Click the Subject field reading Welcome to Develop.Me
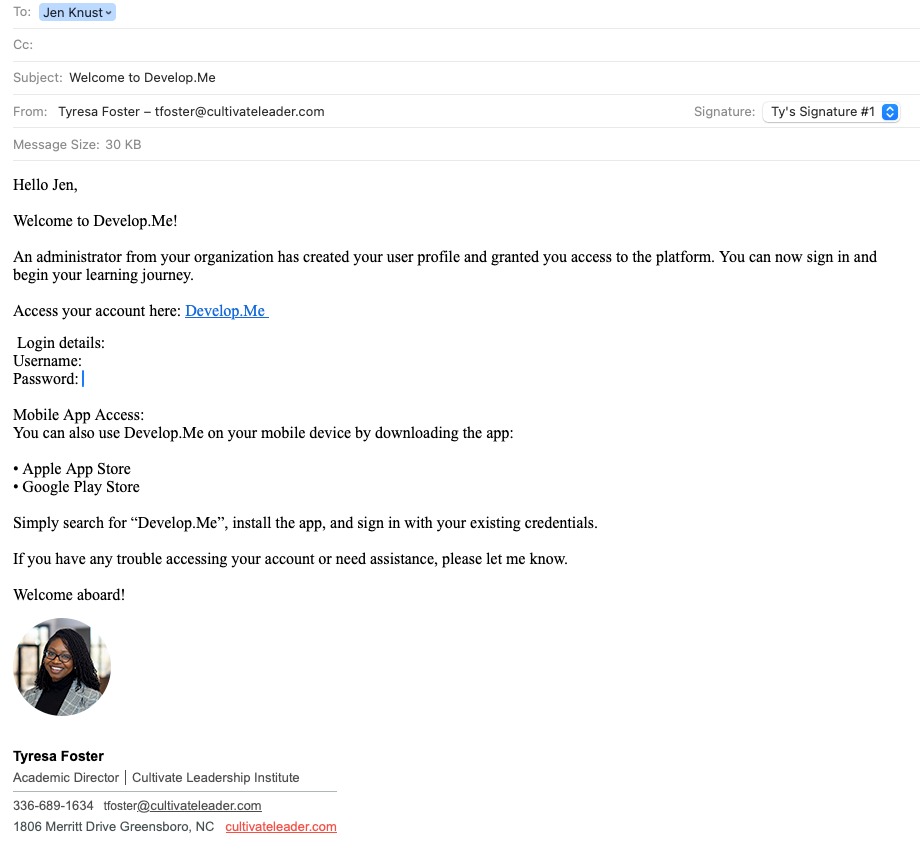This screenshot has height=861, width=920. pos(142,78)
